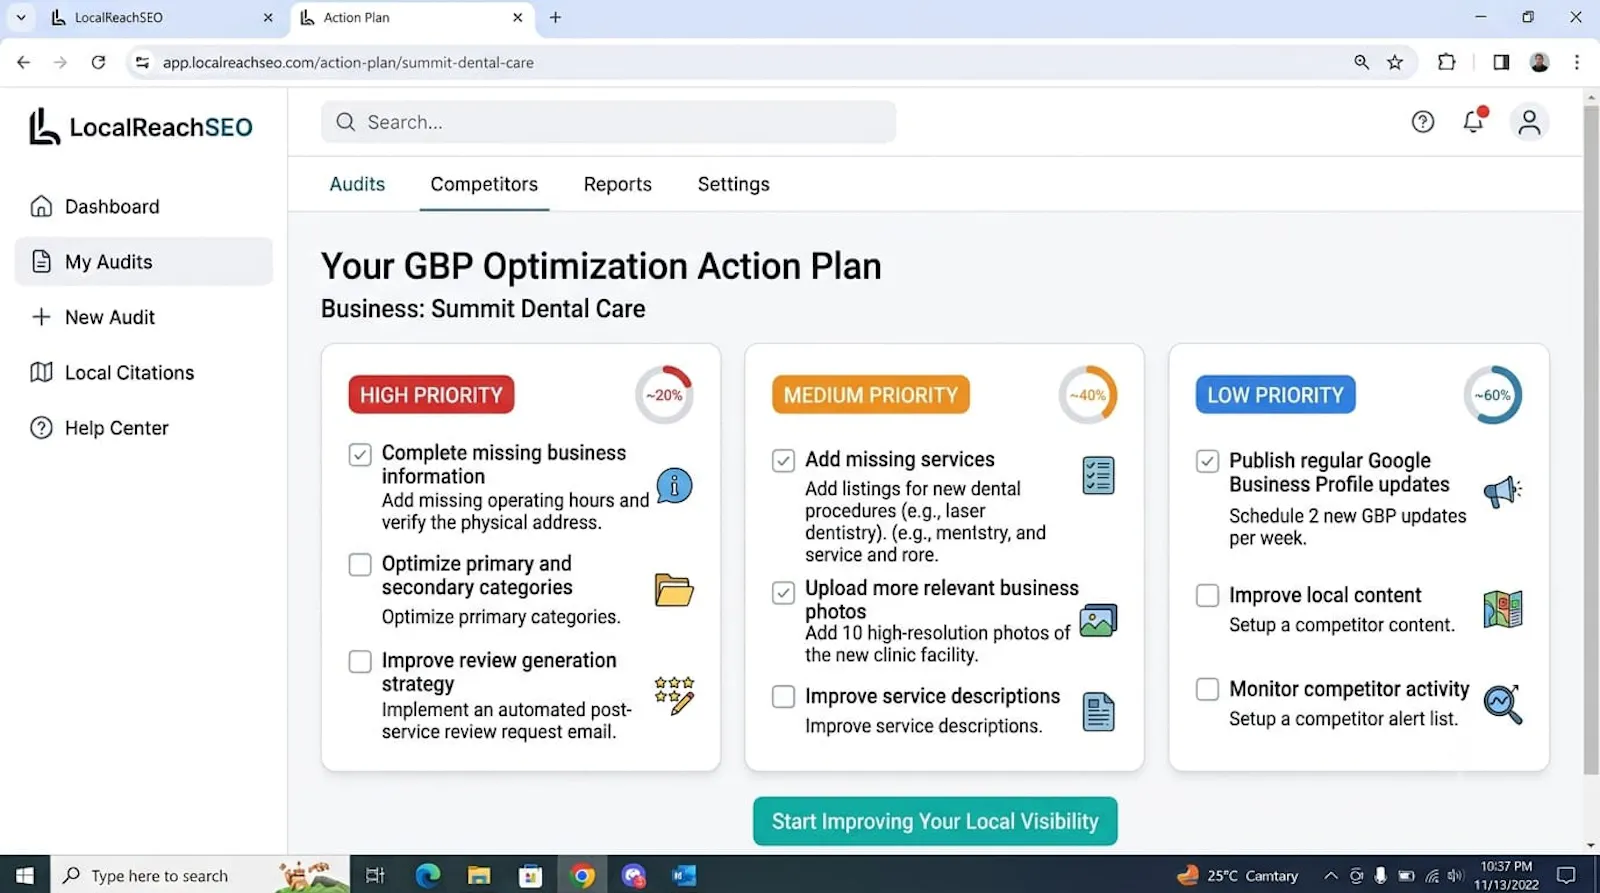Click the LocalReachSEO logo

coord(141,127)
